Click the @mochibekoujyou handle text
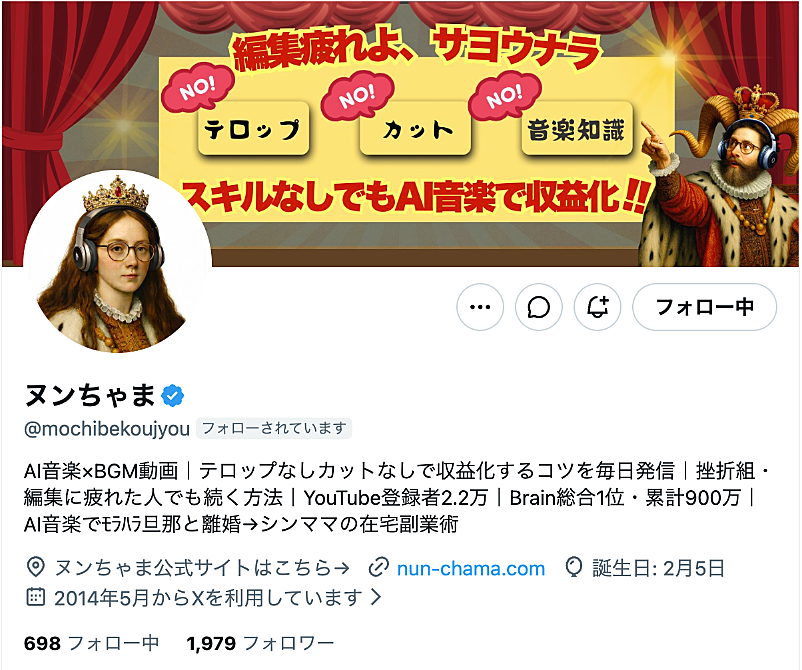Image resolution: width=802 pixels, height=670 pixels. coord(107,429)
